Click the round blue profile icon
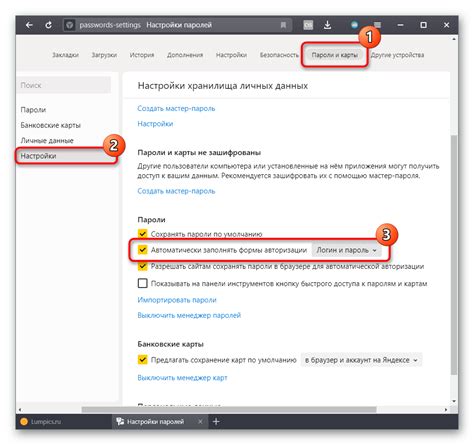Screen dimensions: 474x445 point(355,25)
